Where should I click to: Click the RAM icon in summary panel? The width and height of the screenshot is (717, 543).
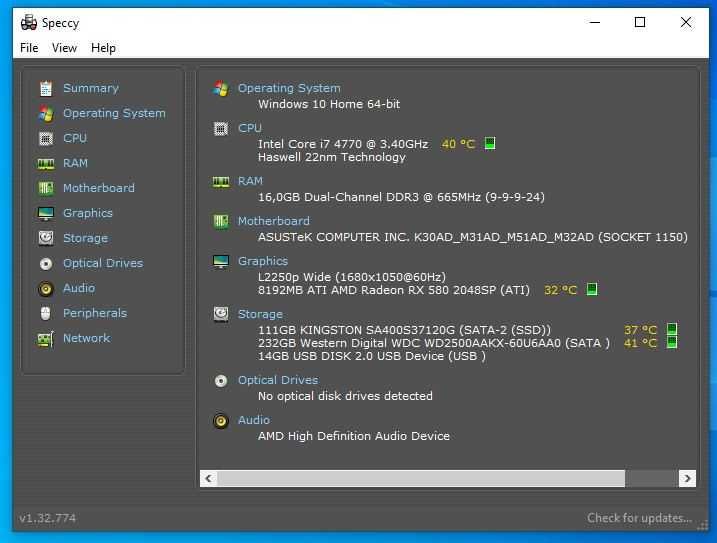tap(221, 182)
